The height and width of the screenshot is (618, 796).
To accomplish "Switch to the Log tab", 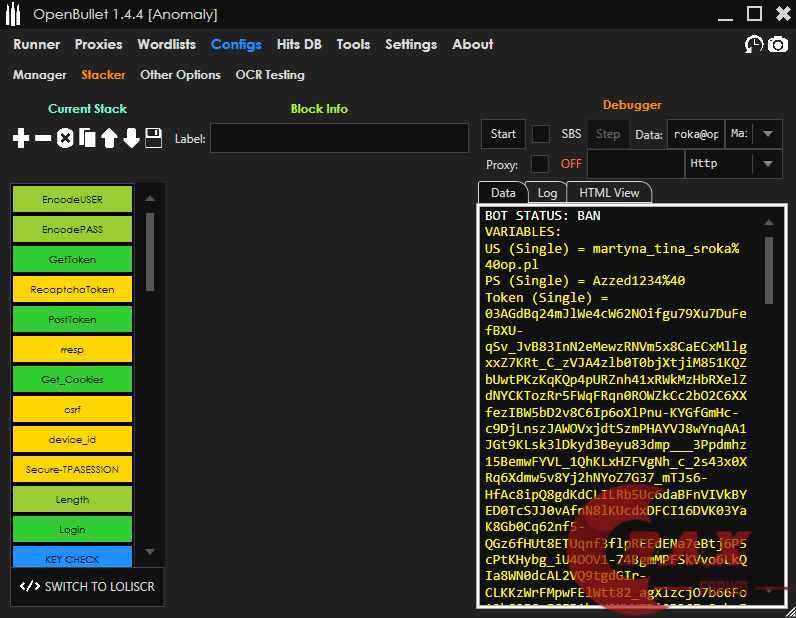I will pyautogui.click(x=547, y=193).
